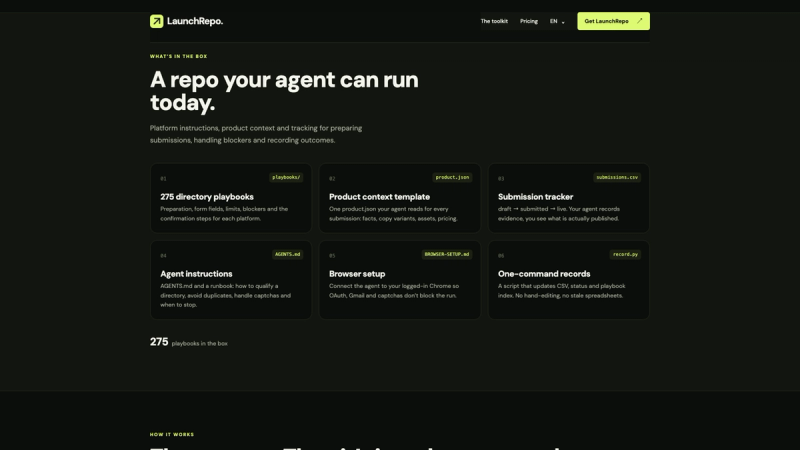Click the arrow icon in Get LaunchRepo button
Screen dimensions: 800x450
coord(639,21)
